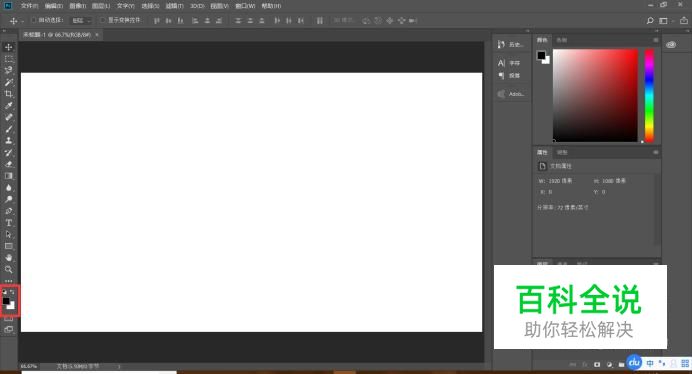This screenshot has width=692, height=374.
Task: Click inside the red color picker field
Action: tap(595, 95)
